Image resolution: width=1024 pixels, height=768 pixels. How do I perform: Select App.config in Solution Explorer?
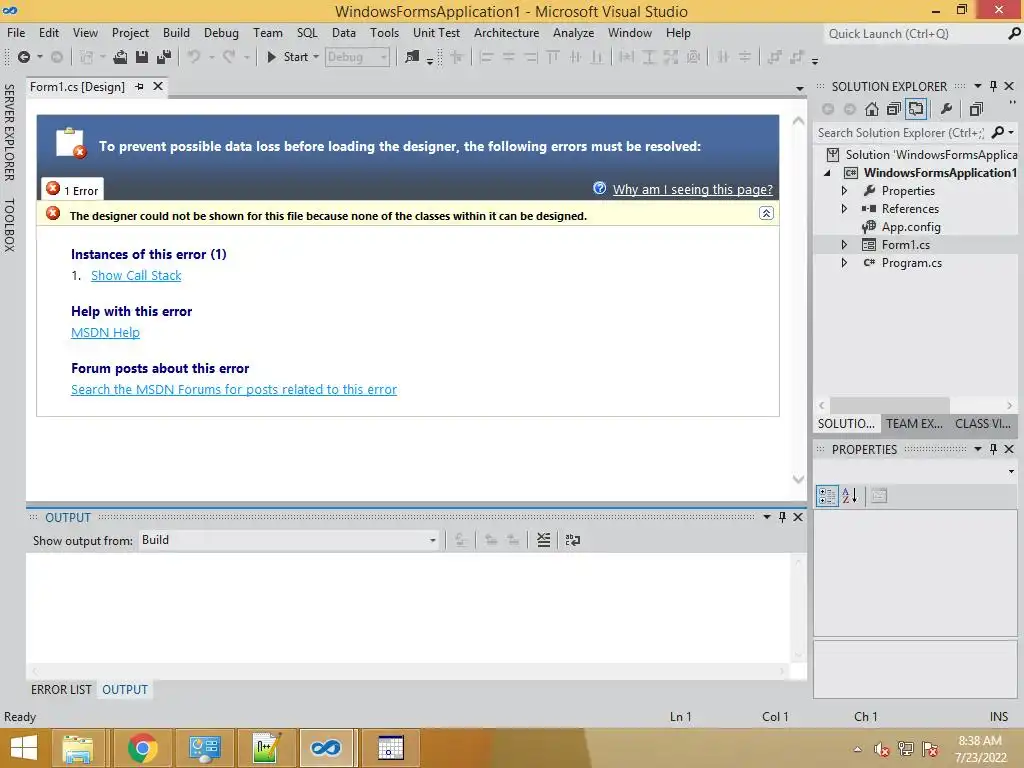coord(911,227)
